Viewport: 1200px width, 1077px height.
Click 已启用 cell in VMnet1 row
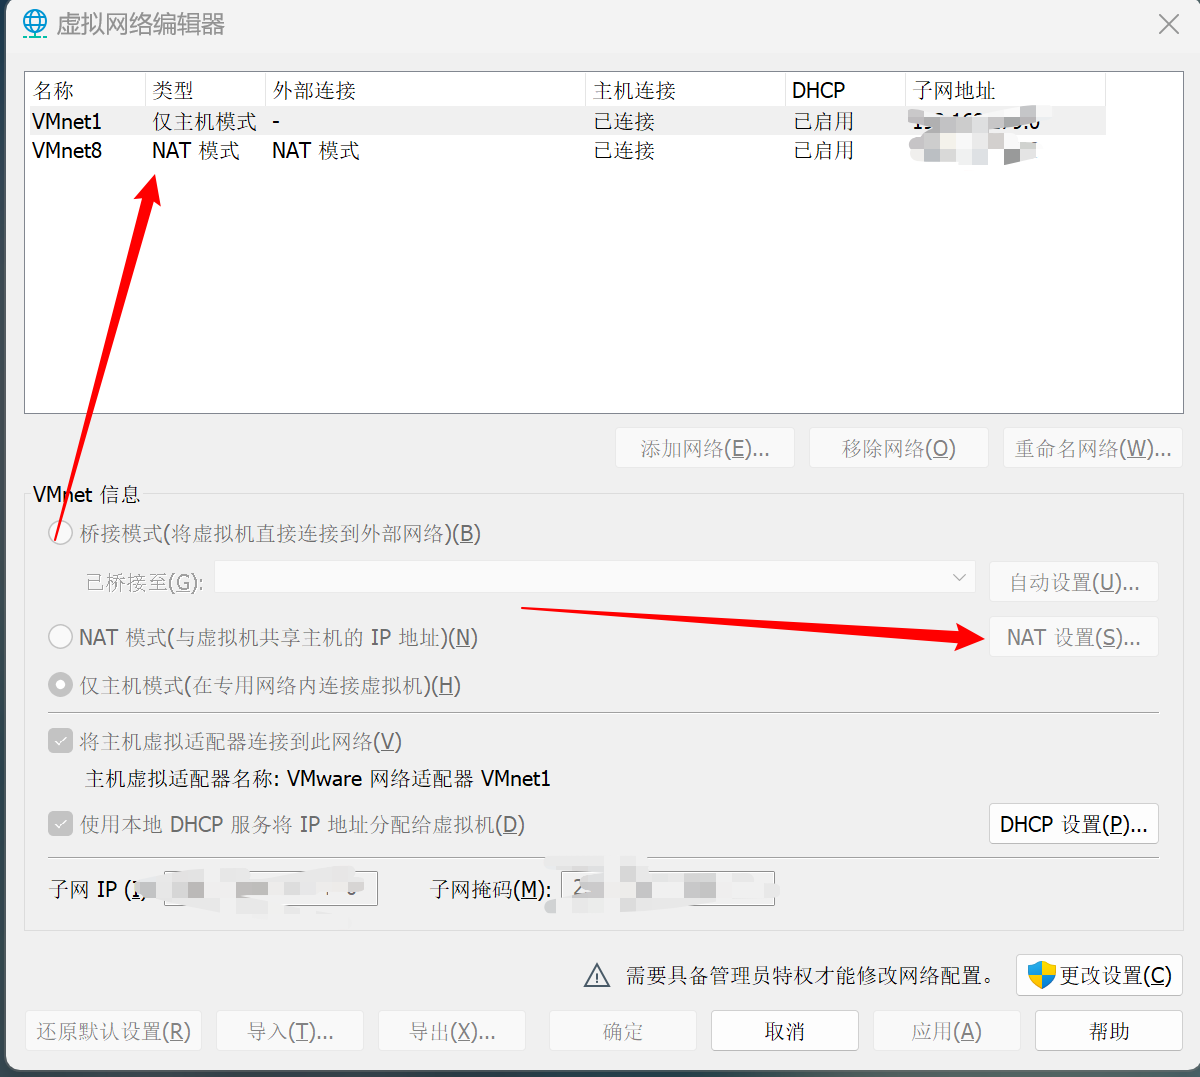click(824, 121)
